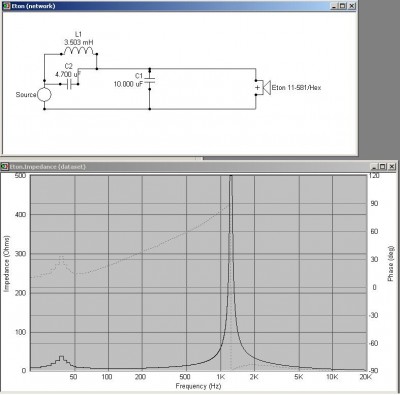Click the 3.503 mH inductor value label
The height and width of the screenshot is (395, 400).
[x=79, y=42]
